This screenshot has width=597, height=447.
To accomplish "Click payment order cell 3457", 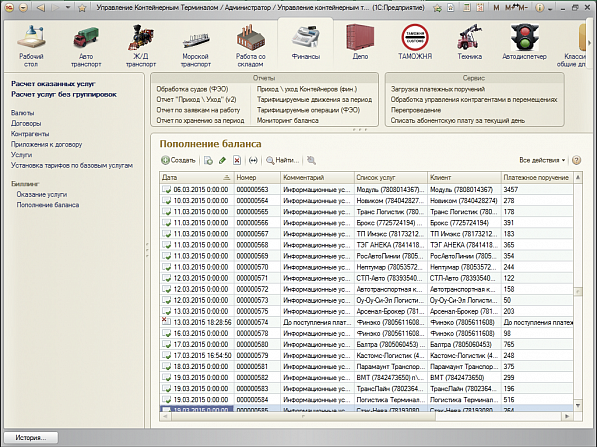I will point(537,189).
